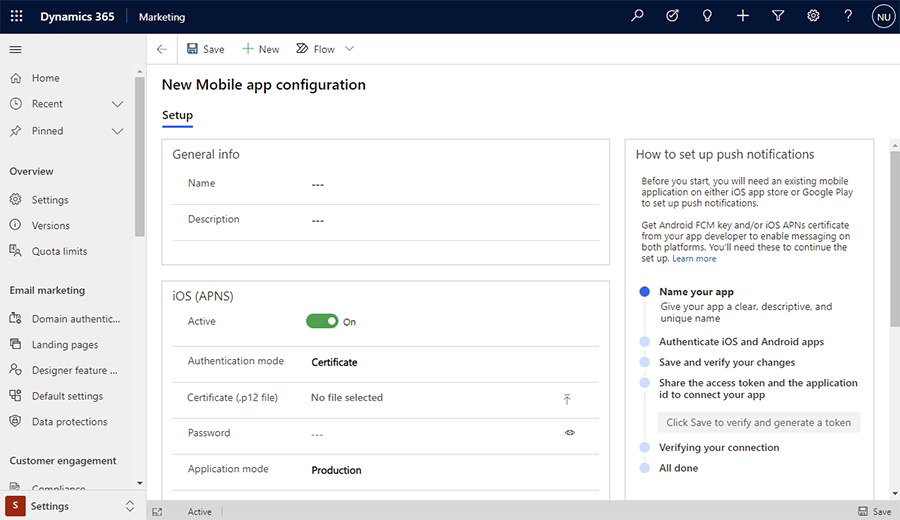Collapse the hamburger navigation menu
The height and width of the screenshot is (520, 900).
point(15,49)
